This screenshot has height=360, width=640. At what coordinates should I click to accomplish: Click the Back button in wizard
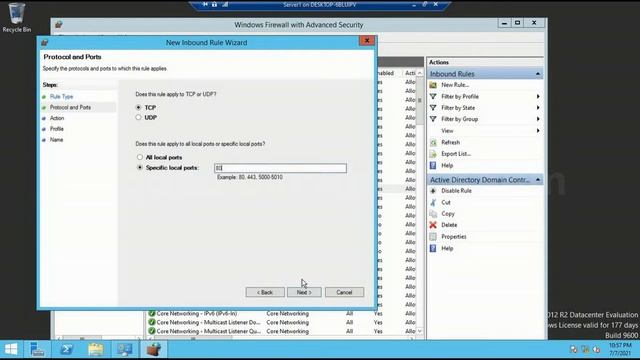point(265,292)
